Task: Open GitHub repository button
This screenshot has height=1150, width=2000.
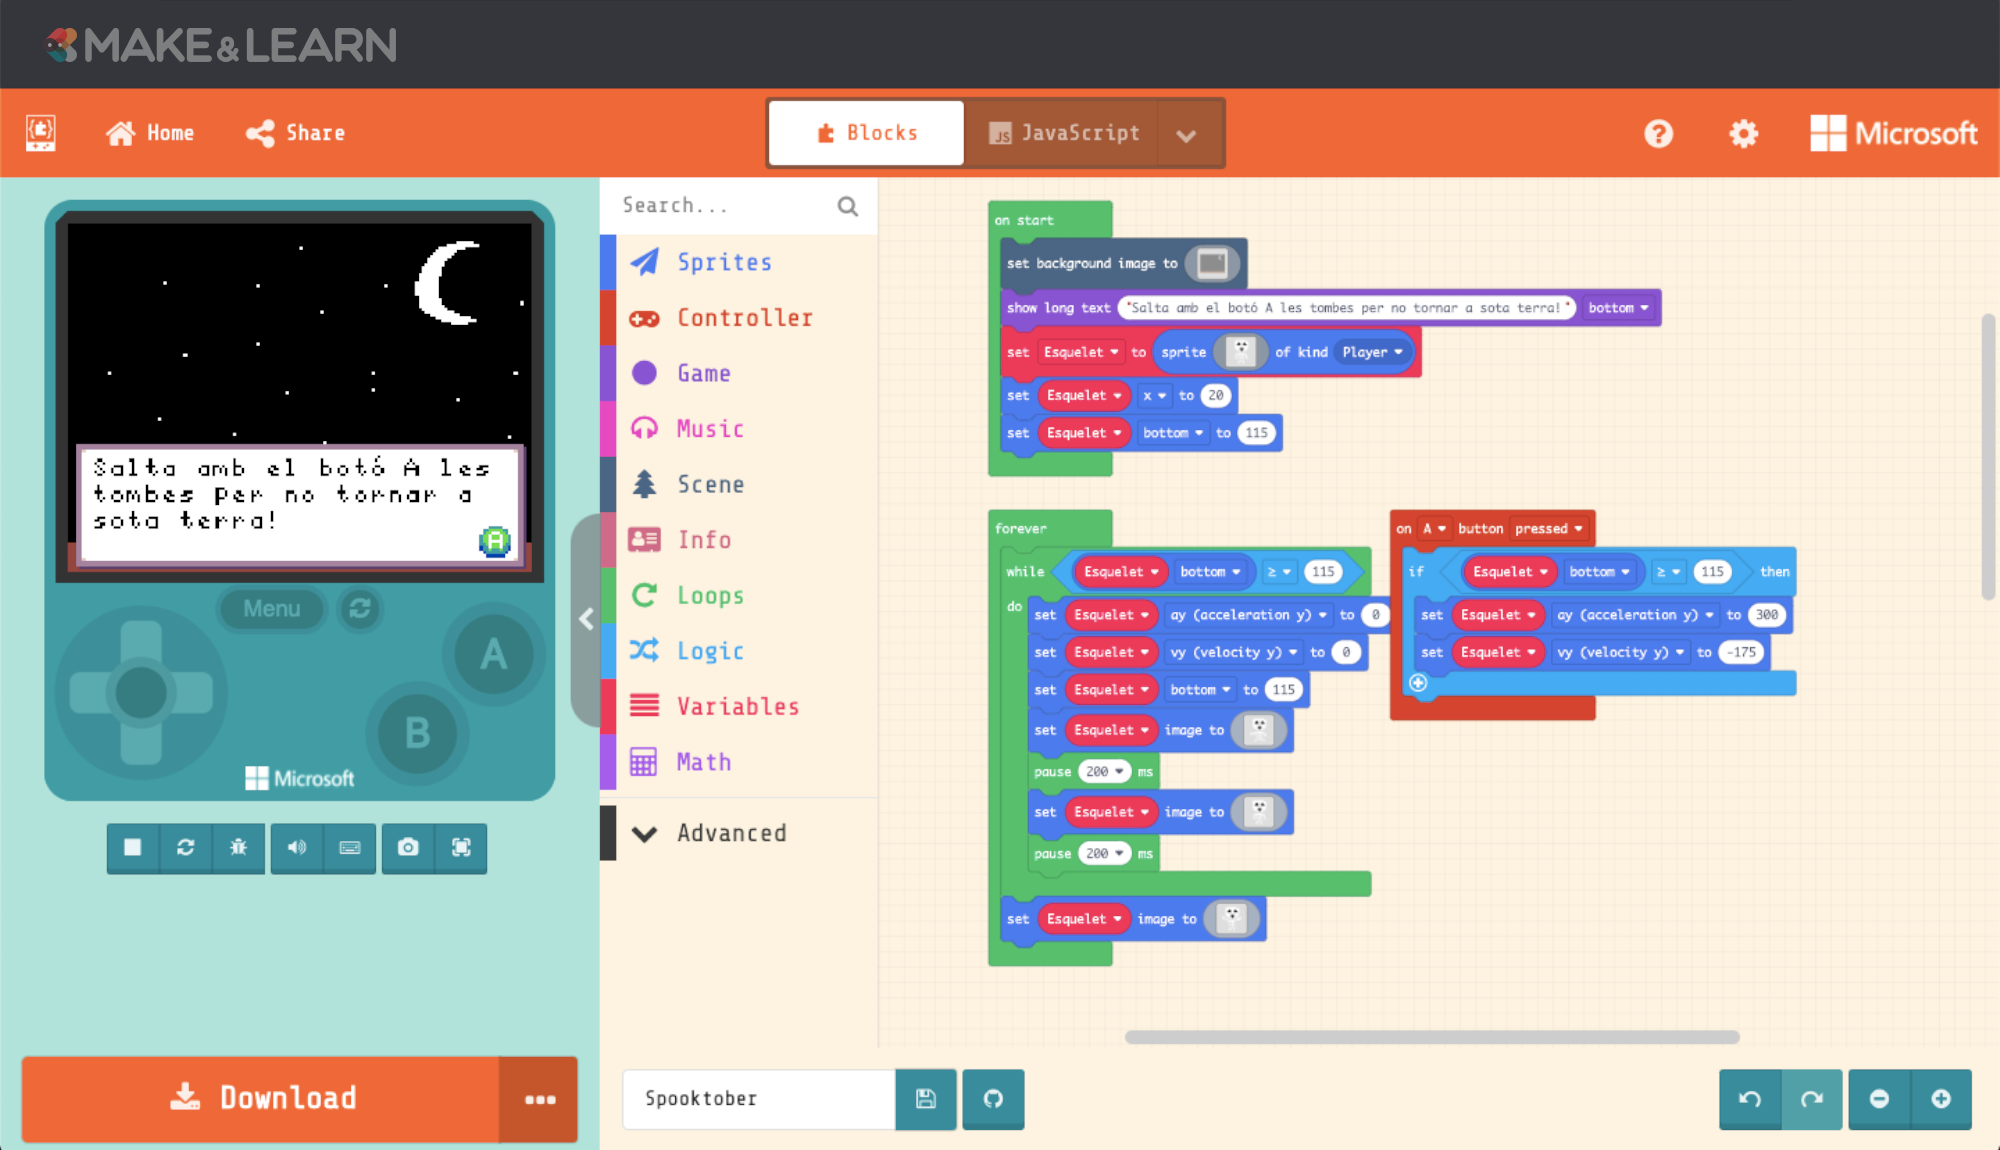Action: (993, 1099)
